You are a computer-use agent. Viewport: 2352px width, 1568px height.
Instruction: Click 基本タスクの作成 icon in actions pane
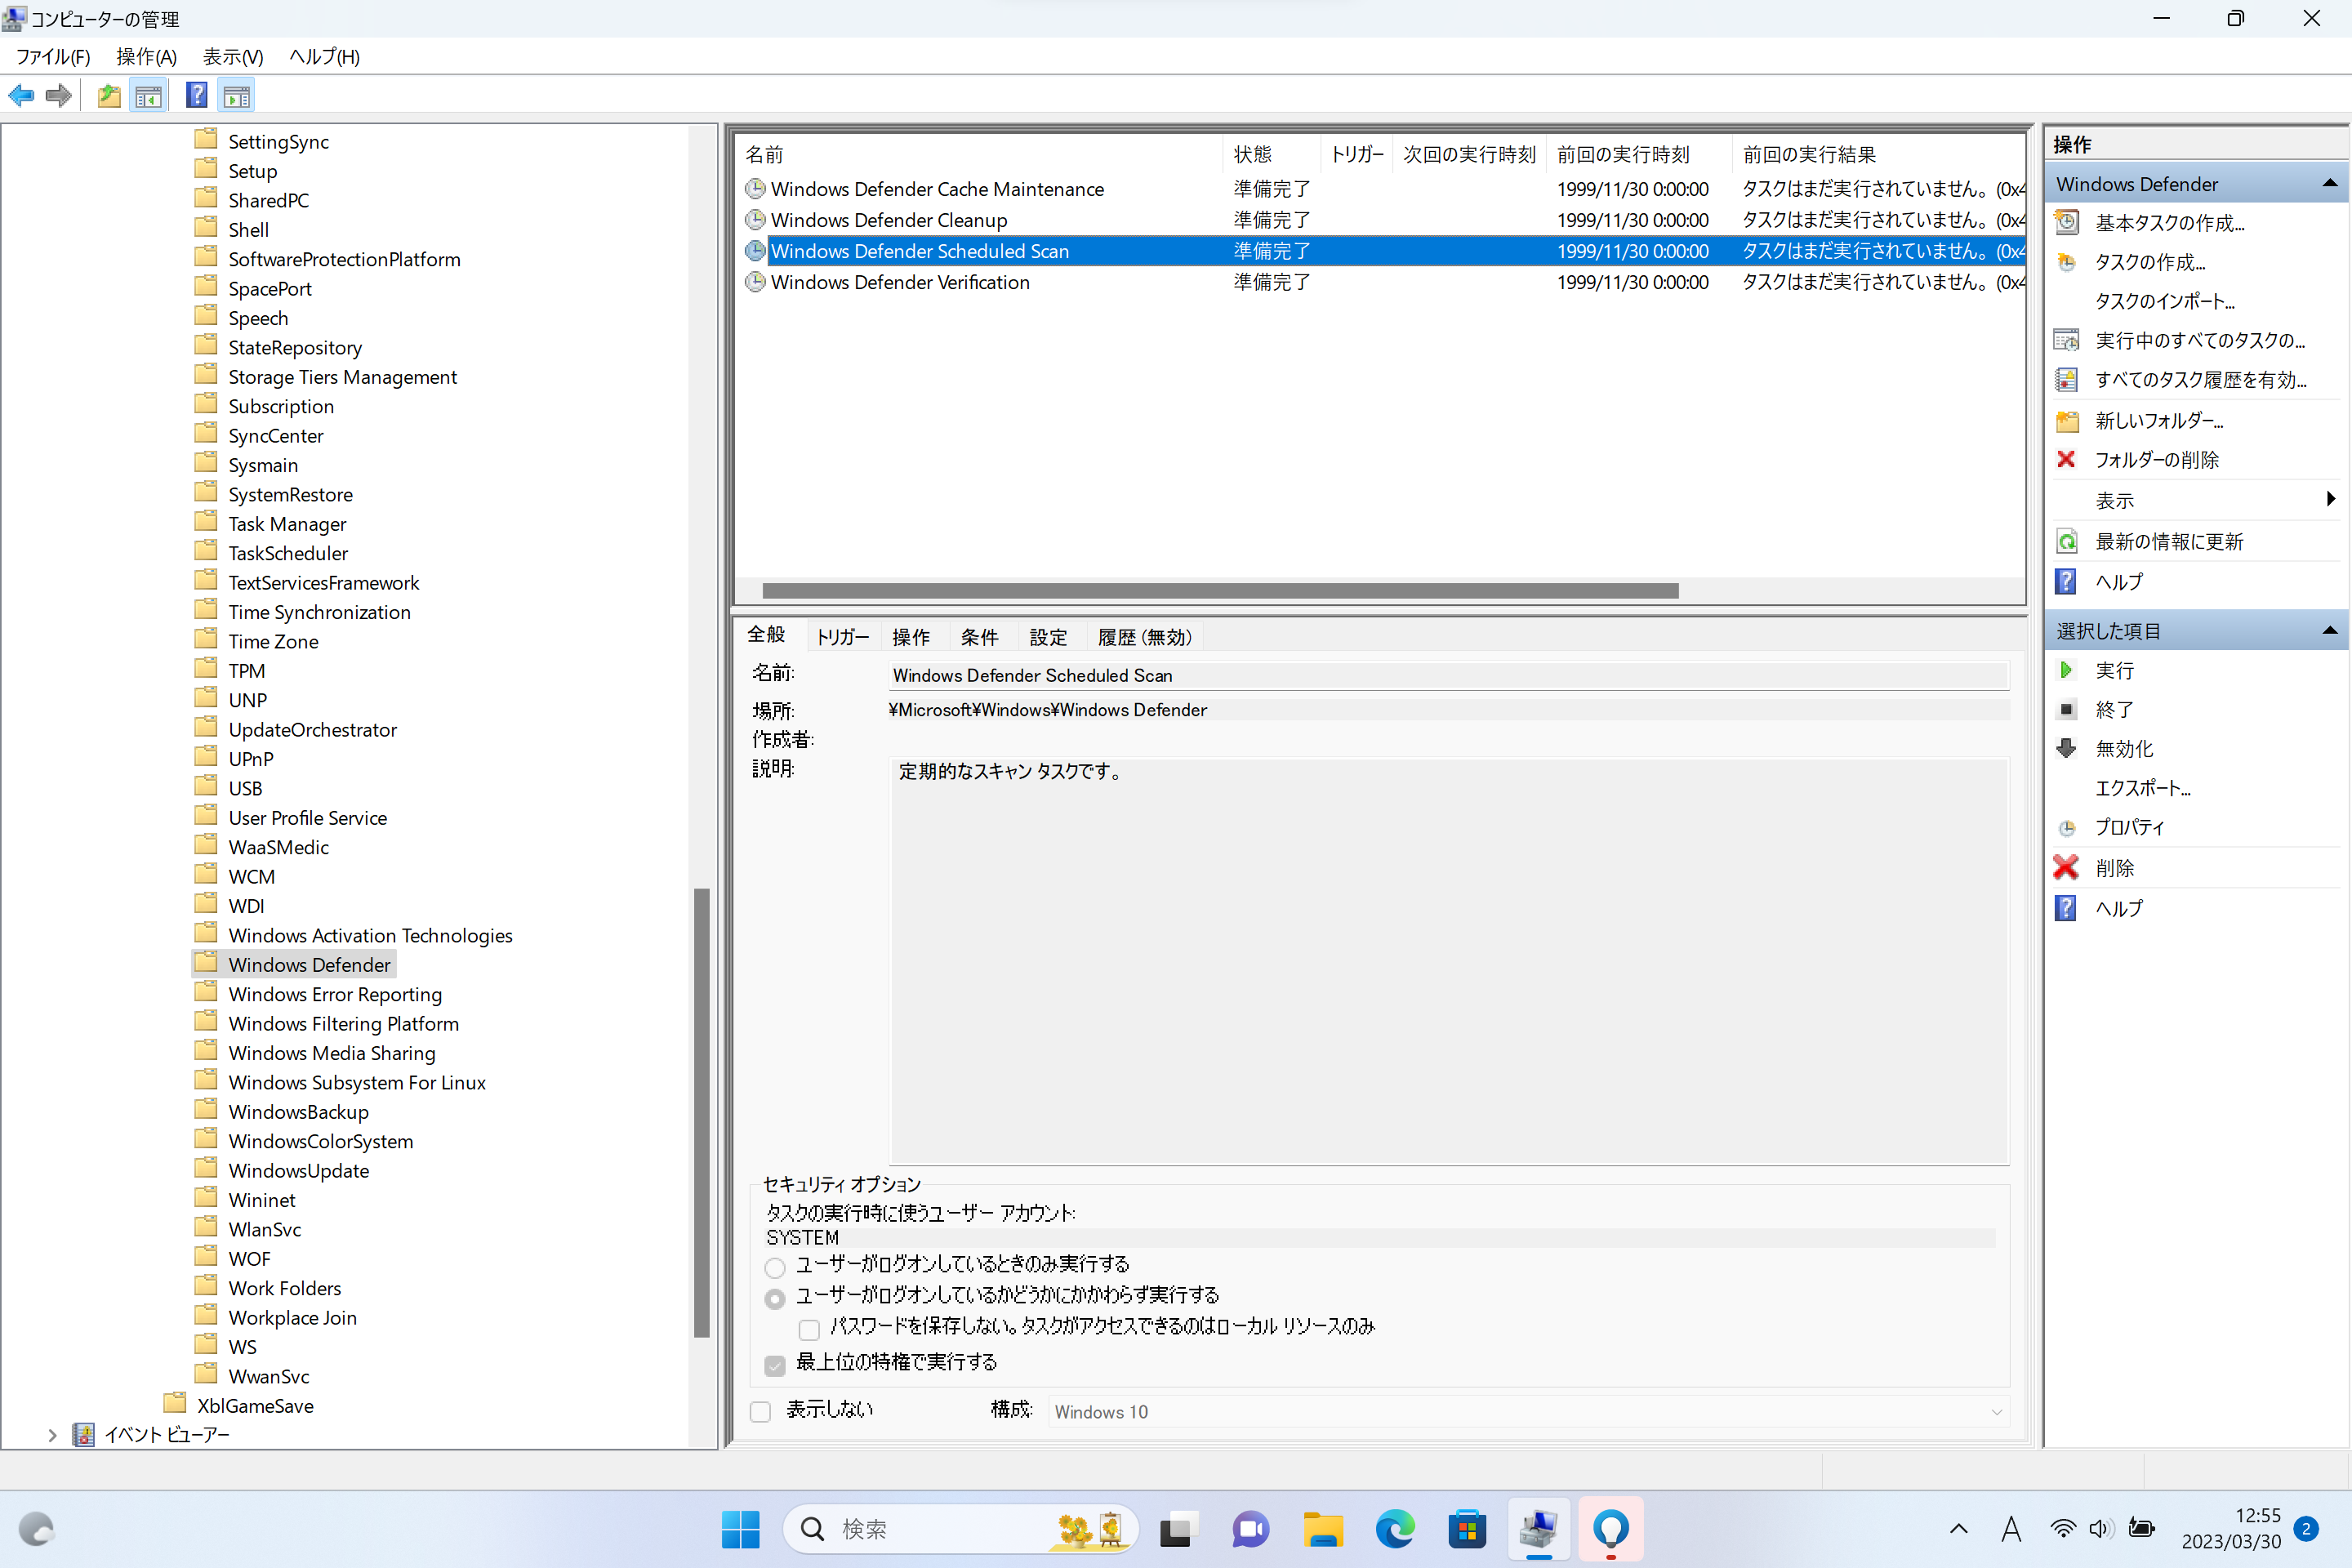(2066, 222)
